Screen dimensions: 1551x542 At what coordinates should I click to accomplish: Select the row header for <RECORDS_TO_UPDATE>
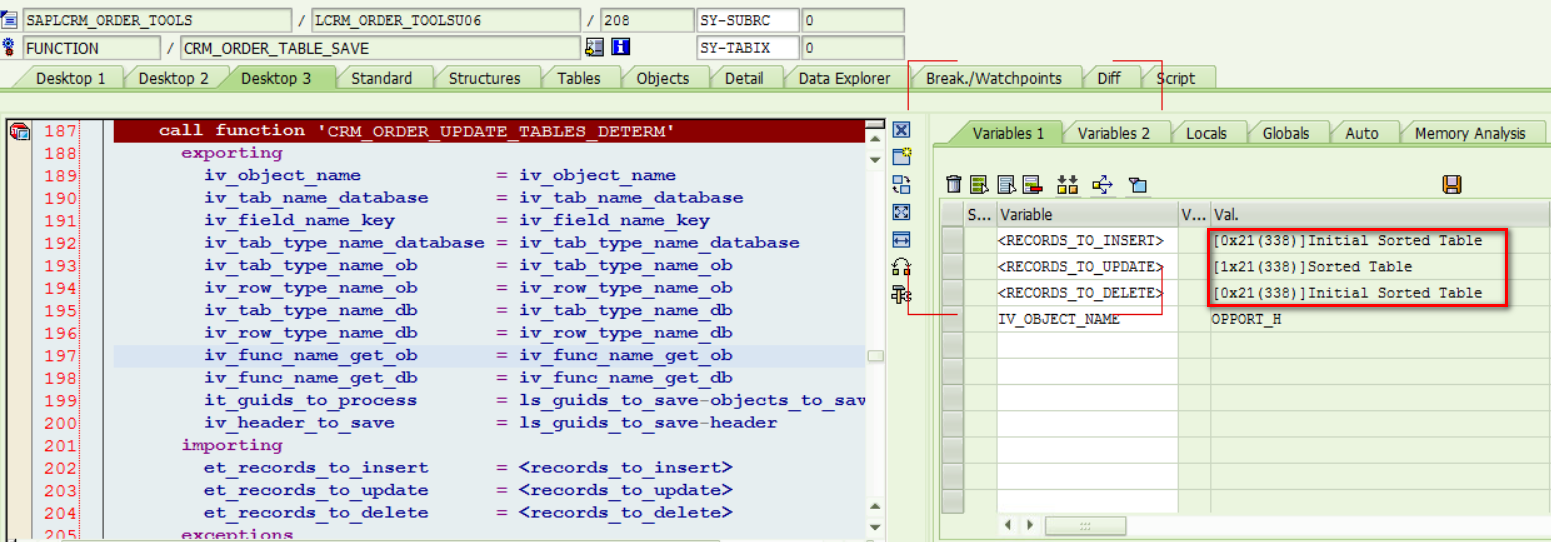[x=953, y=267]
